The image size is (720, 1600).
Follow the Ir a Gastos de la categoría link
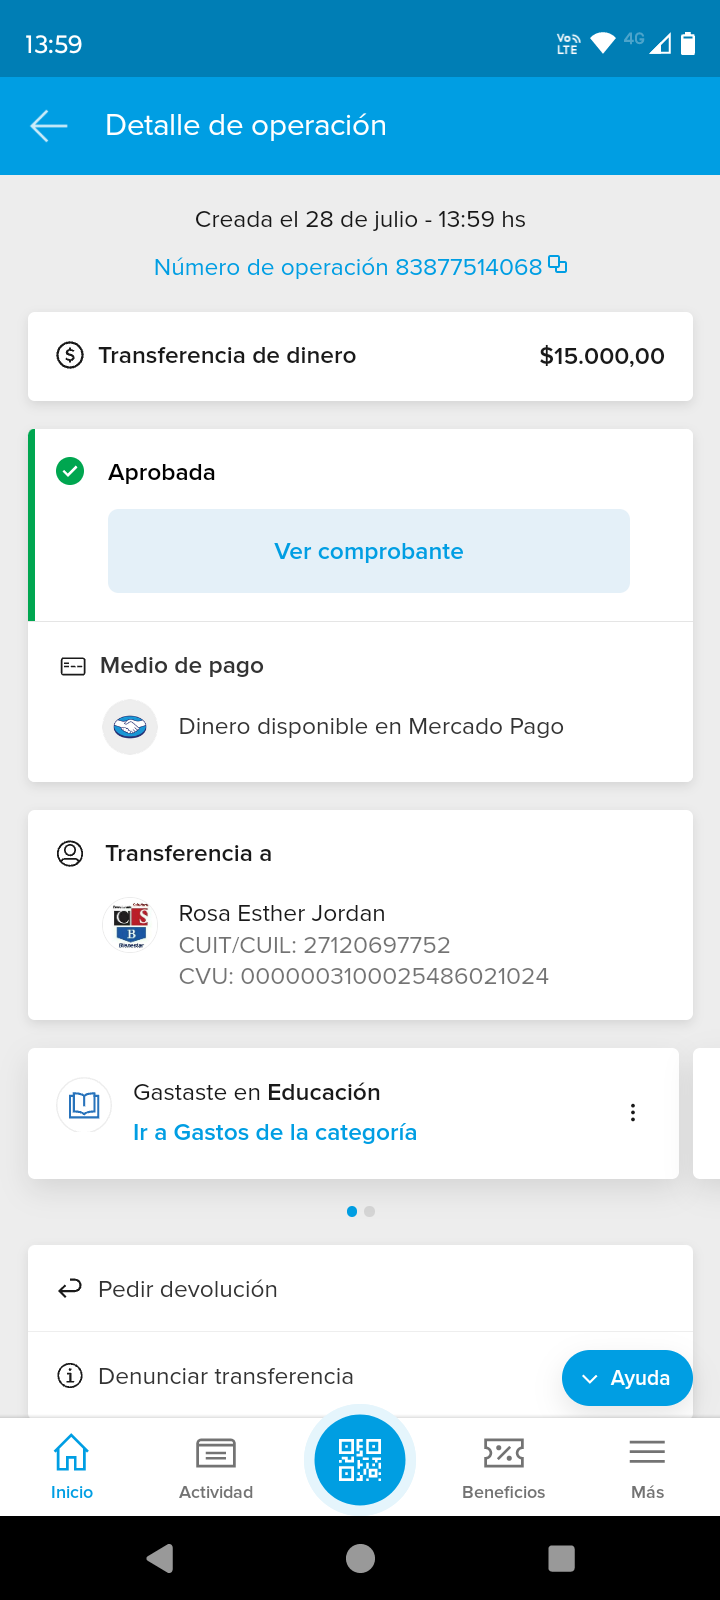coord(275,1133)
